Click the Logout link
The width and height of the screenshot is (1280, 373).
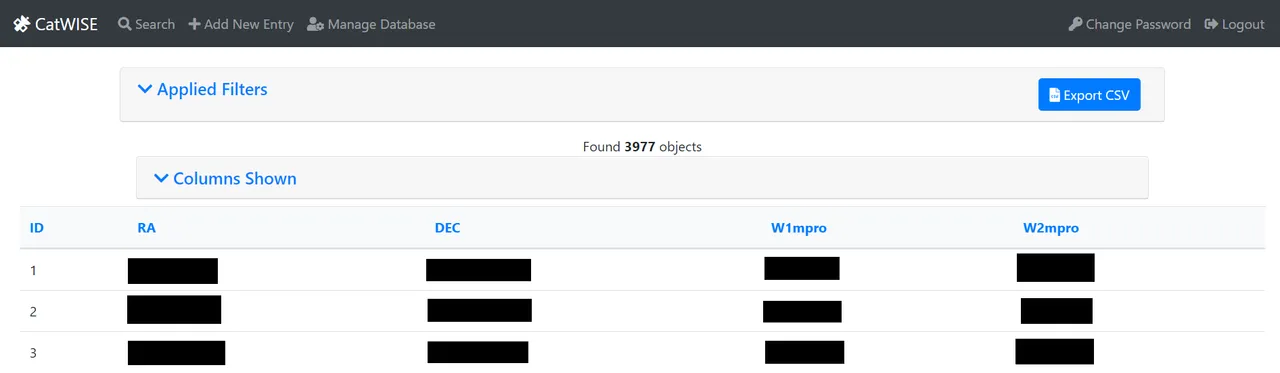[1235, 24]
